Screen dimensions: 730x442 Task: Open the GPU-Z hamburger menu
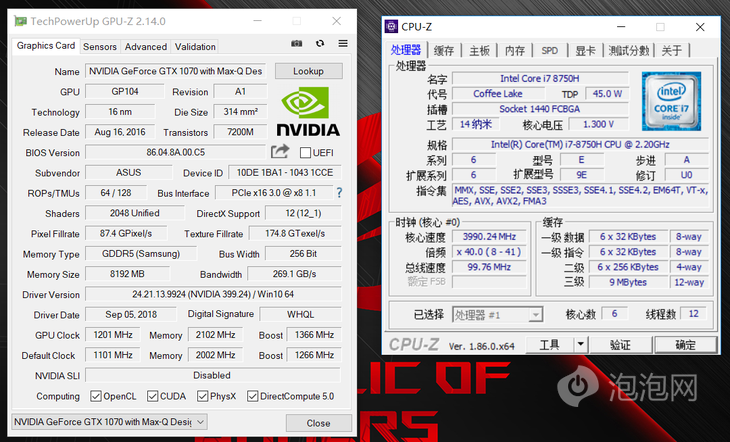[x=343, y=43]
